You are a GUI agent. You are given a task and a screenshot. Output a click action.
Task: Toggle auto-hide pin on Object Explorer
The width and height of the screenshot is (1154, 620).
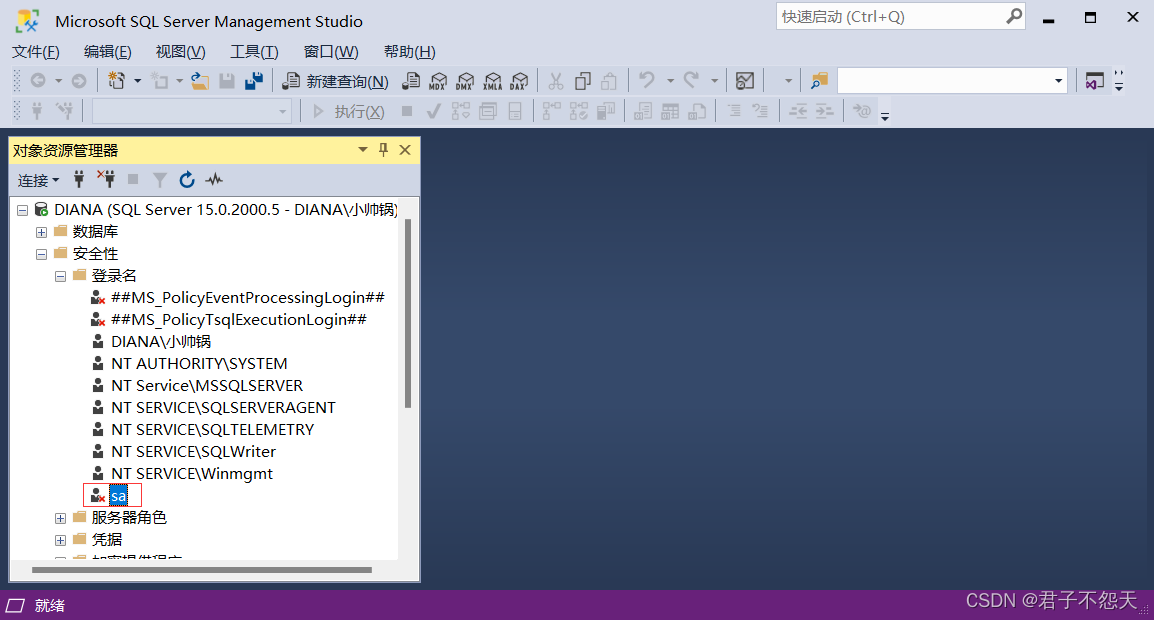pos(383,149)
